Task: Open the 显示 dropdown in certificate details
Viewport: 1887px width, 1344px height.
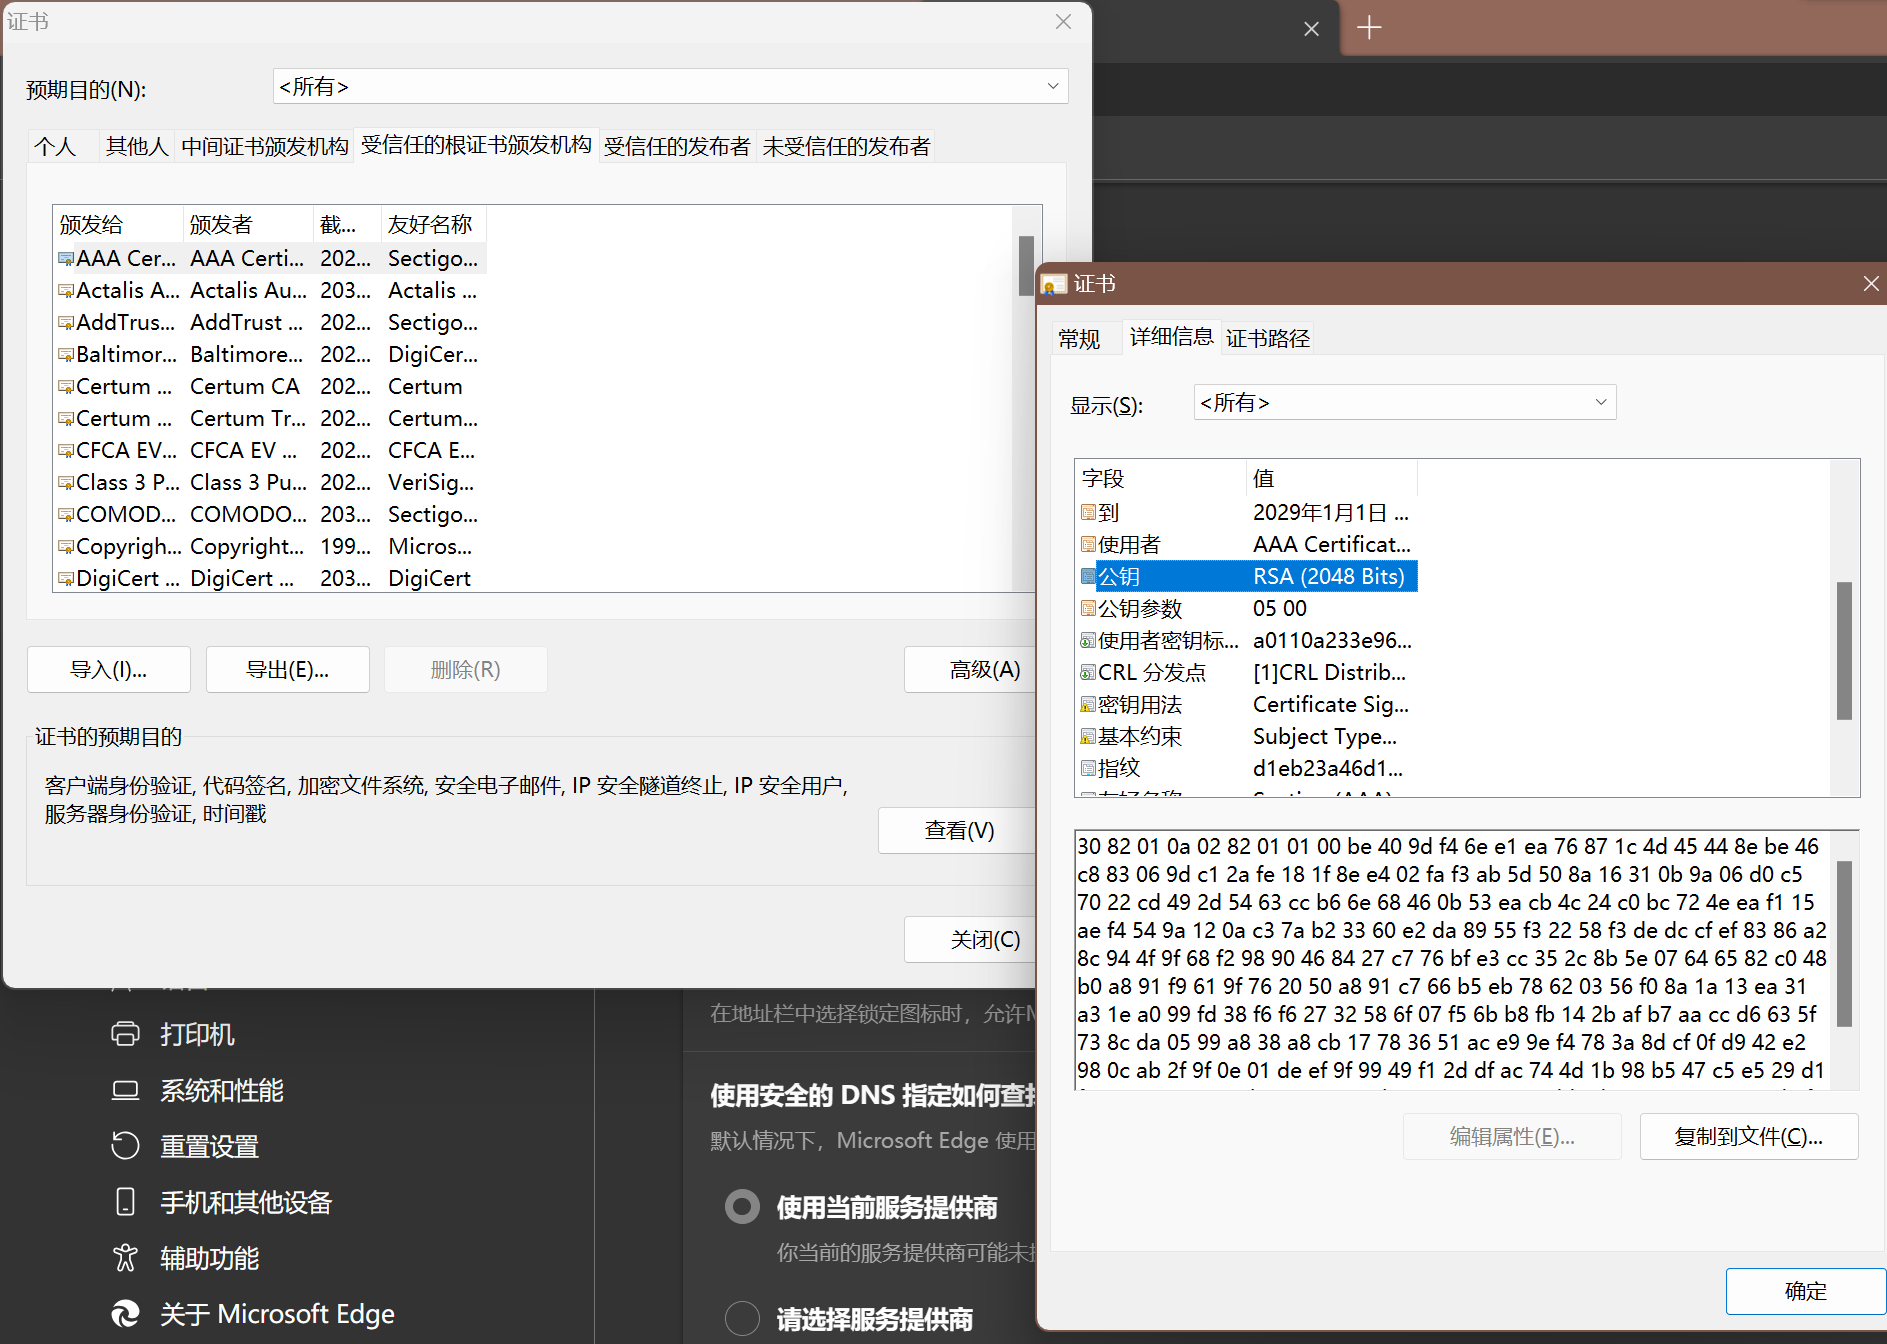Action: [x=1404, y=403]
